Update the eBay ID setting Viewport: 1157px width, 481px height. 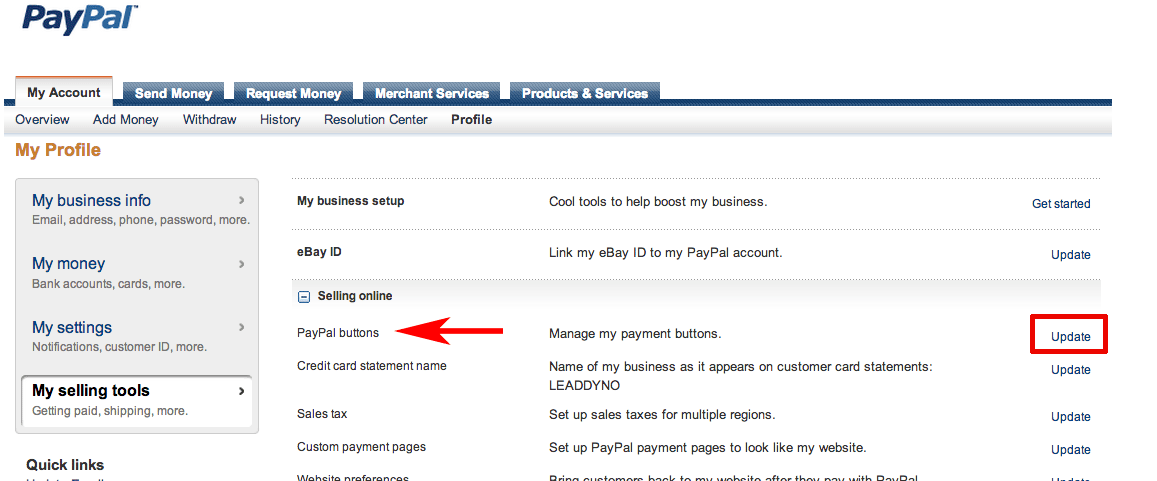pos(1071,255)
